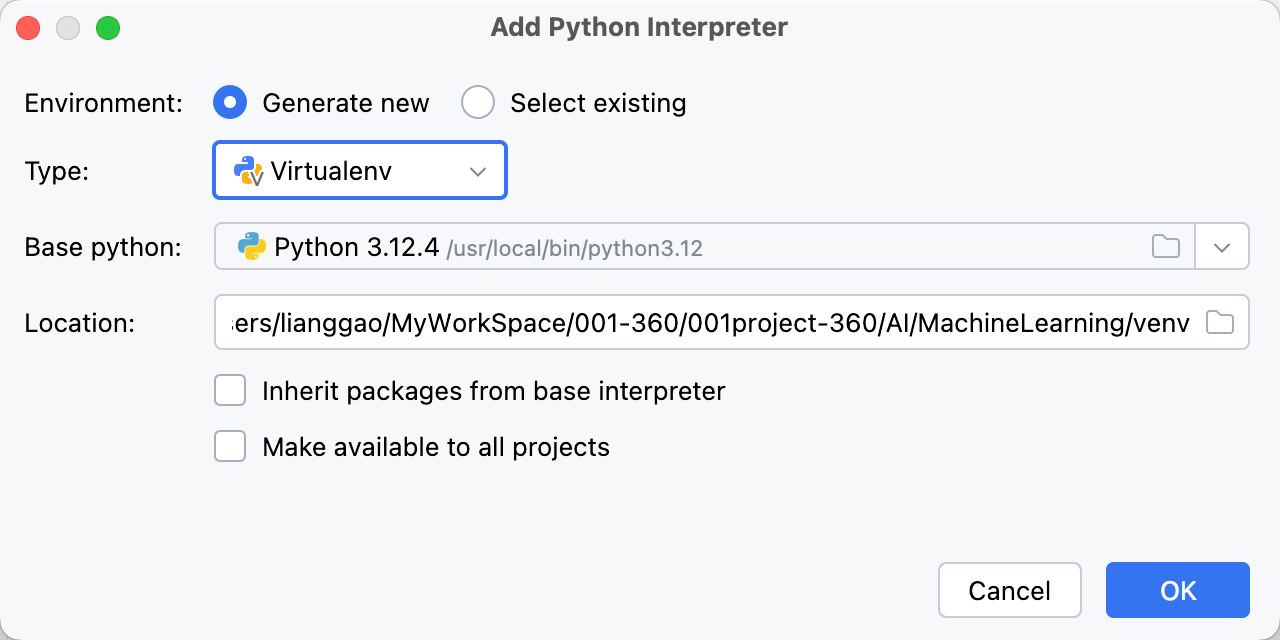This screenshot has height=640, width=1280.
Task: Open the Base python dropdown arrow
Action: 1222,247
